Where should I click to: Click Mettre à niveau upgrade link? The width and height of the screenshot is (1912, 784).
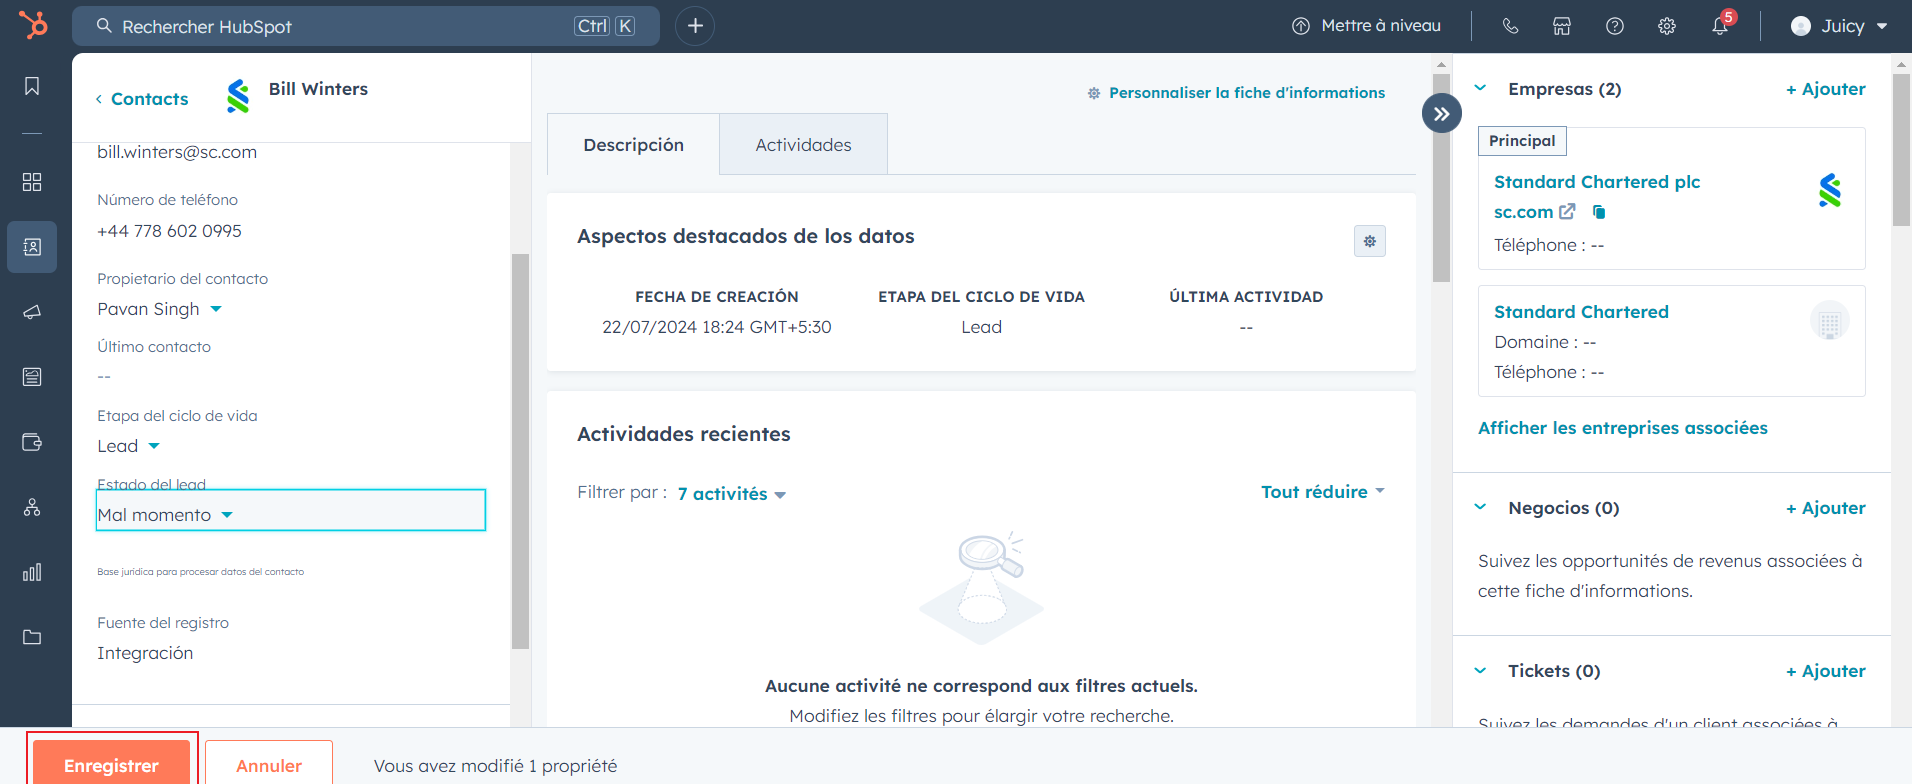[x=1381, y=26]
